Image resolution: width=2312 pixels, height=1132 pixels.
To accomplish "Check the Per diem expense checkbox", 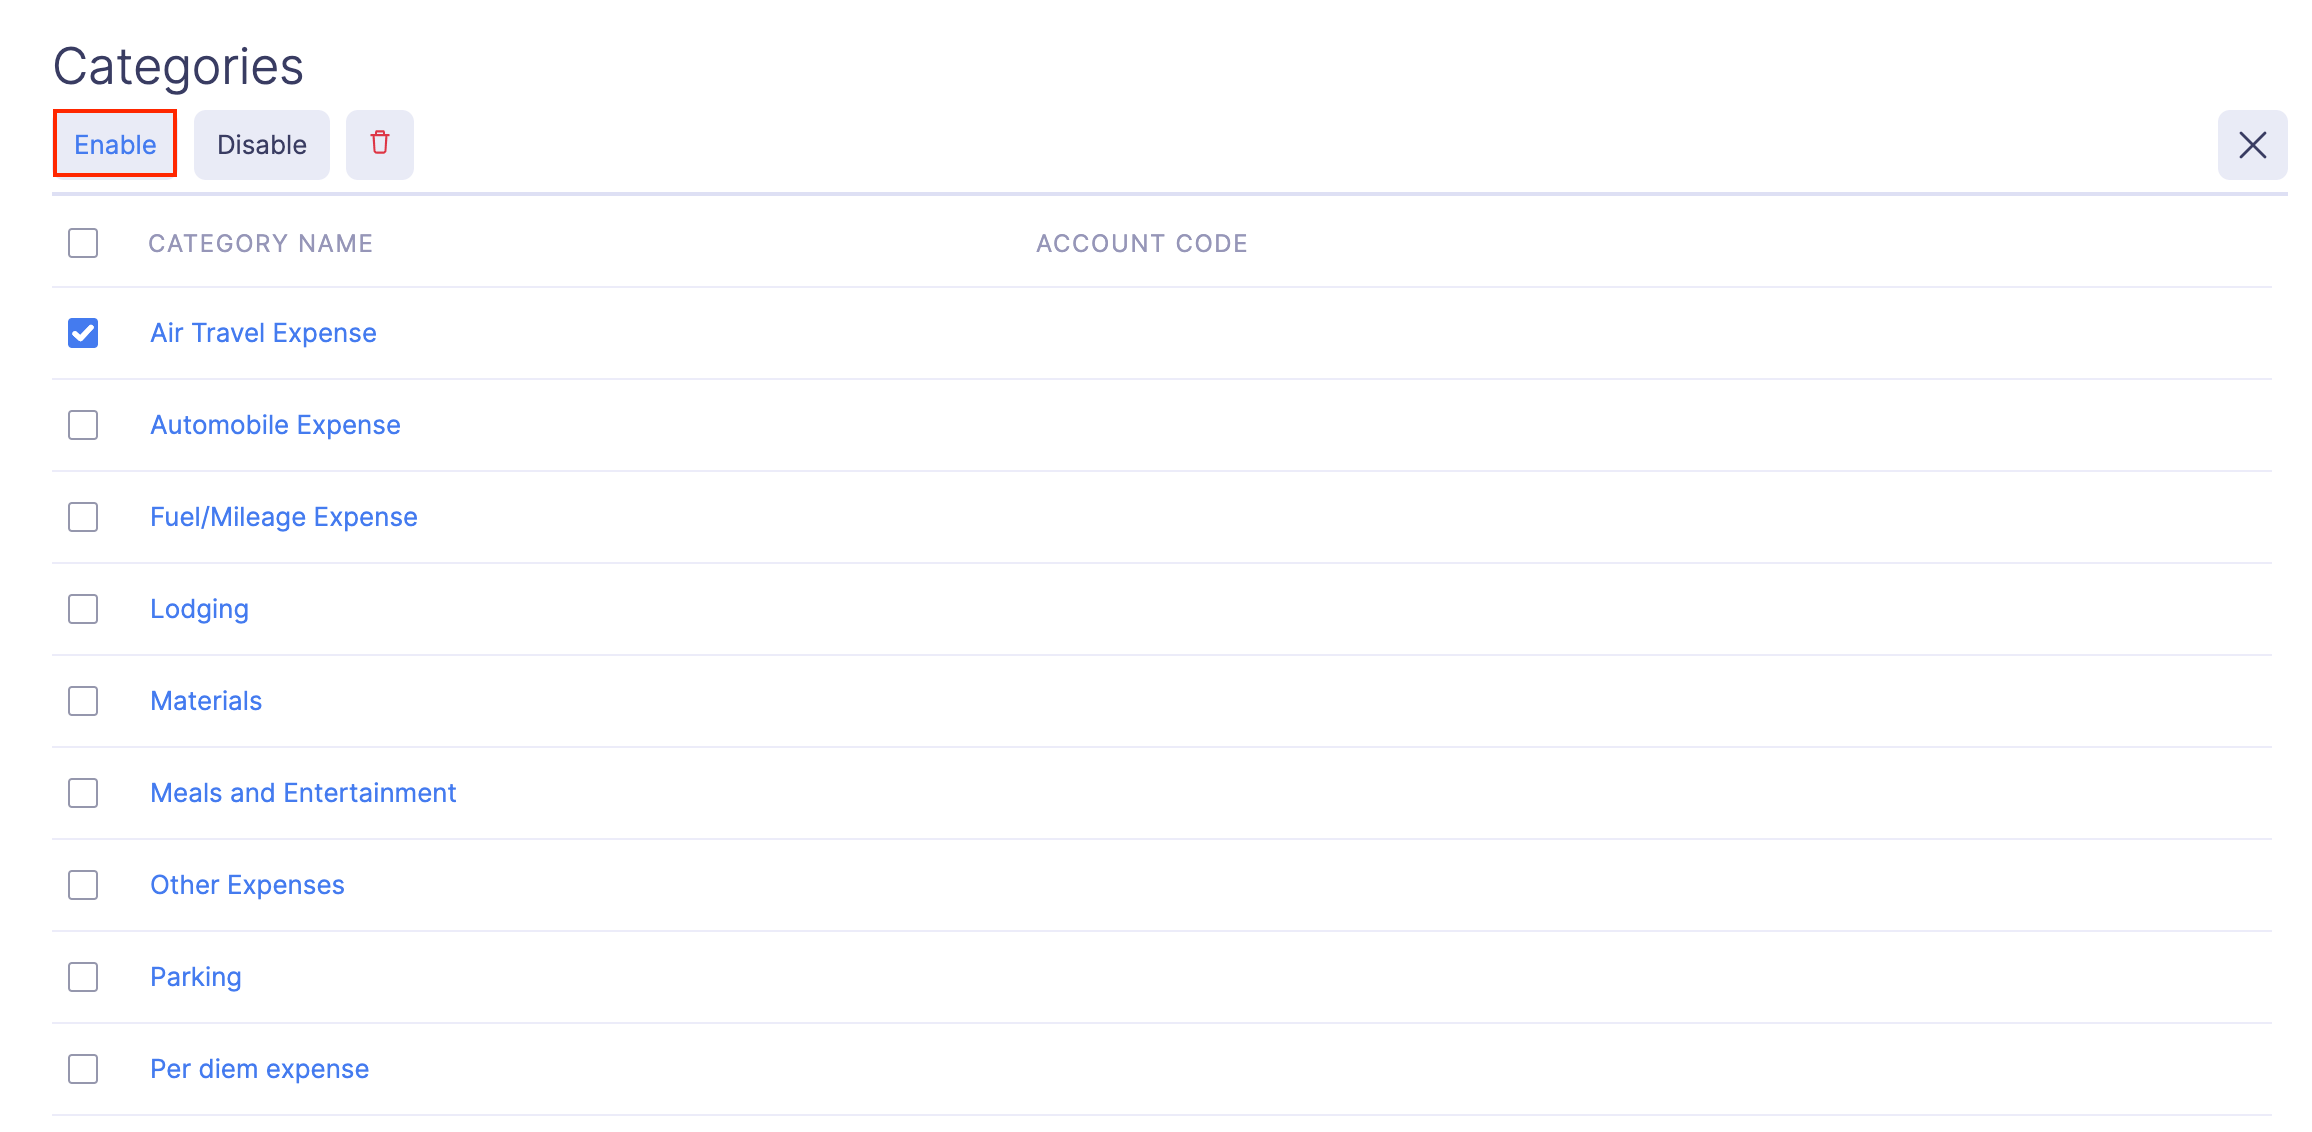I will 82,1069.
